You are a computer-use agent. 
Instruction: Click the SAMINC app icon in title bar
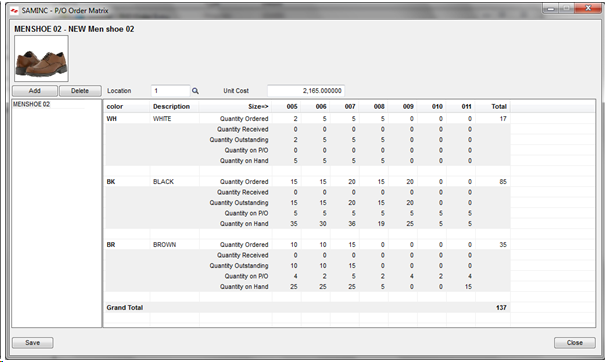coord(14,10)
